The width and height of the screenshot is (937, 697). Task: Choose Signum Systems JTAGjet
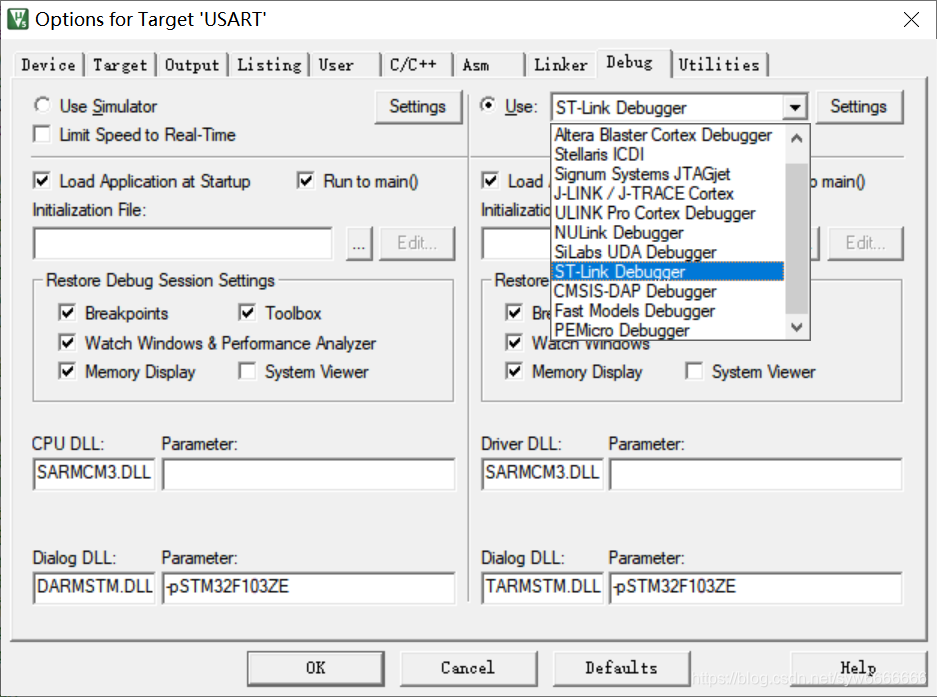pyautogui.click(x=667, y=174)
